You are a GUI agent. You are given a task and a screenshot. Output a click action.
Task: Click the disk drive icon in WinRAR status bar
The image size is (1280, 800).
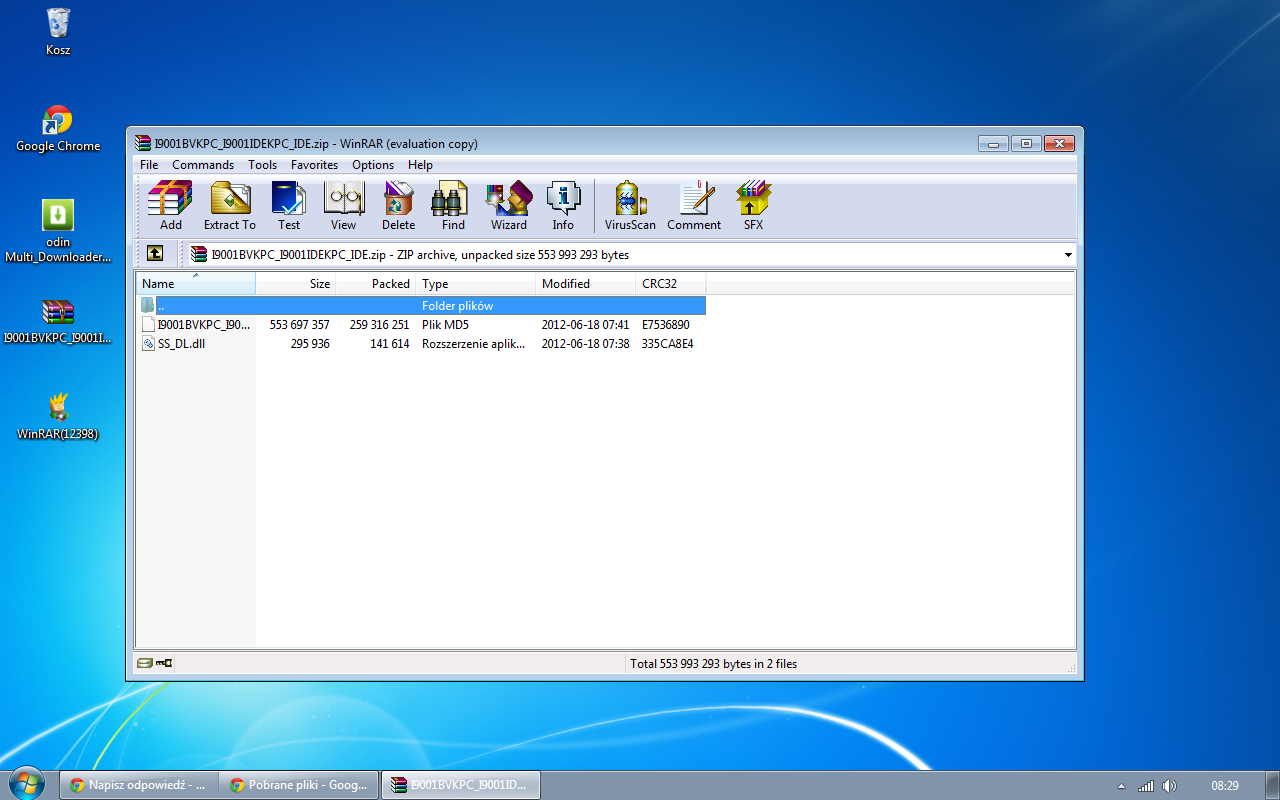145,663
